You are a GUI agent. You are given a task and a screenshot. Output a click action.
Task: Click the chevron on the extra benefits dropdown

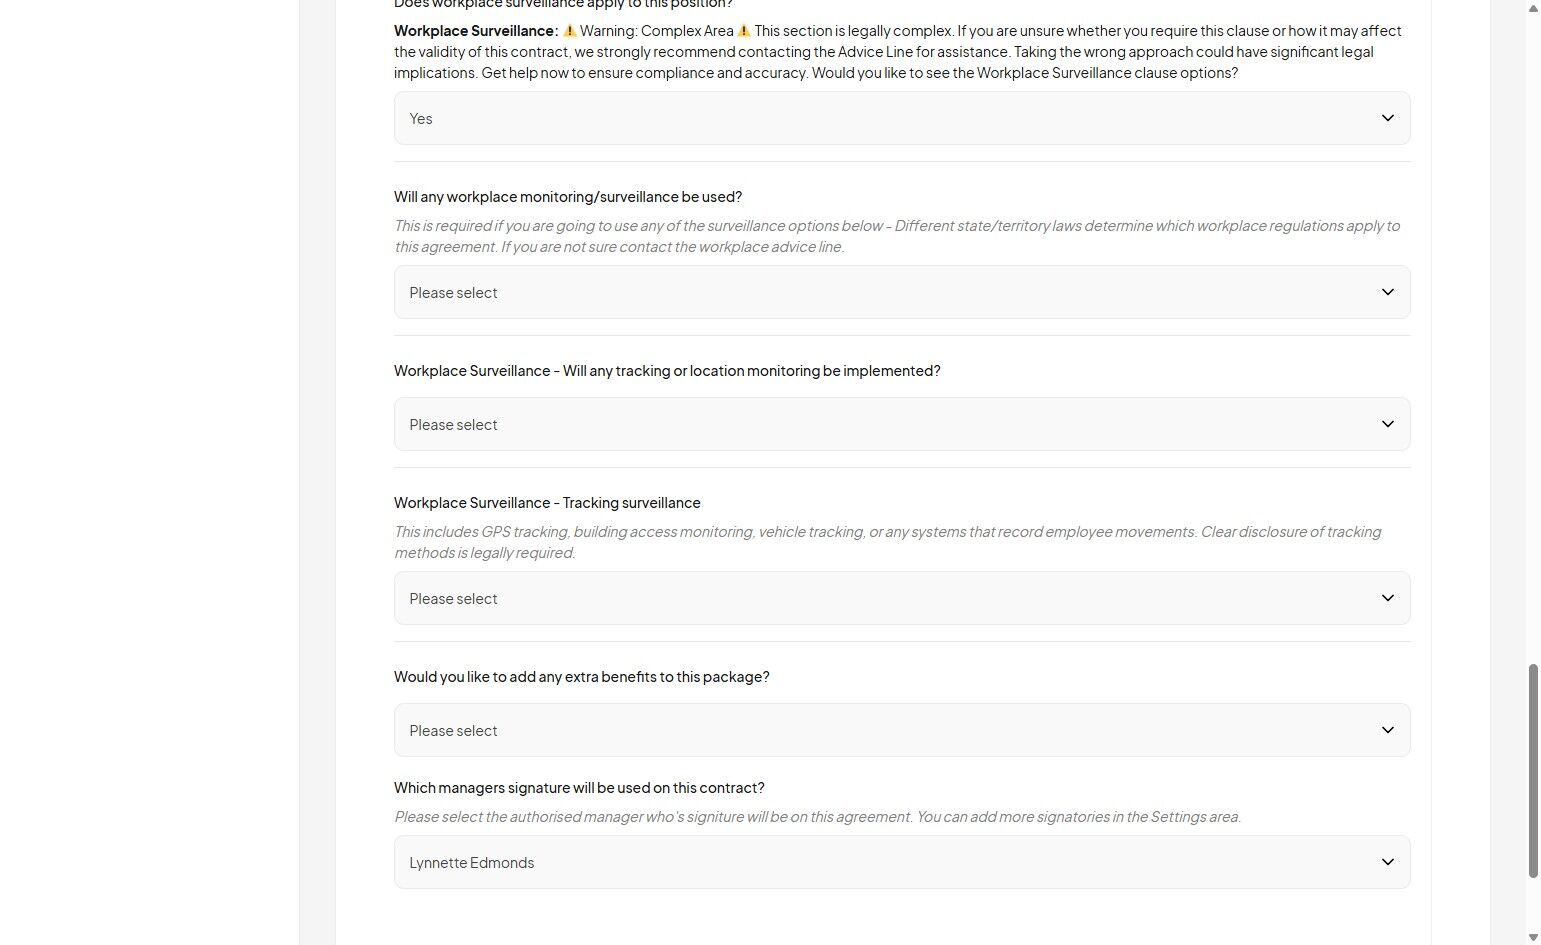1387,730
